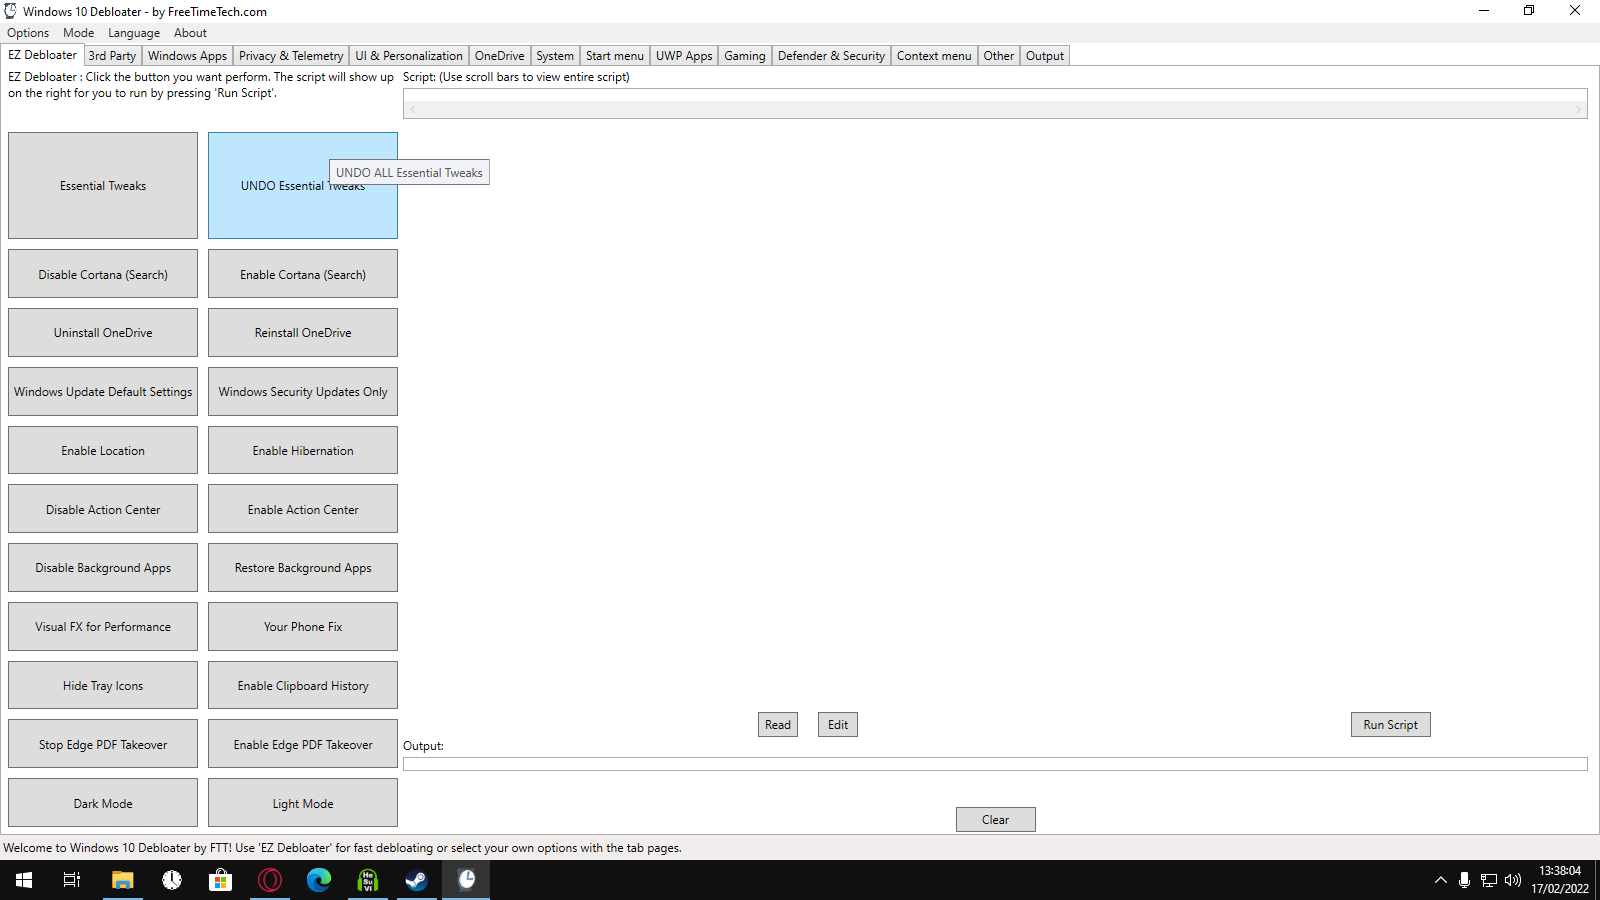Image resolution: width=1600 pixels, height=900 pixels.
Task: Open Task View in the taskbar
Action: [x=72, y=880]
